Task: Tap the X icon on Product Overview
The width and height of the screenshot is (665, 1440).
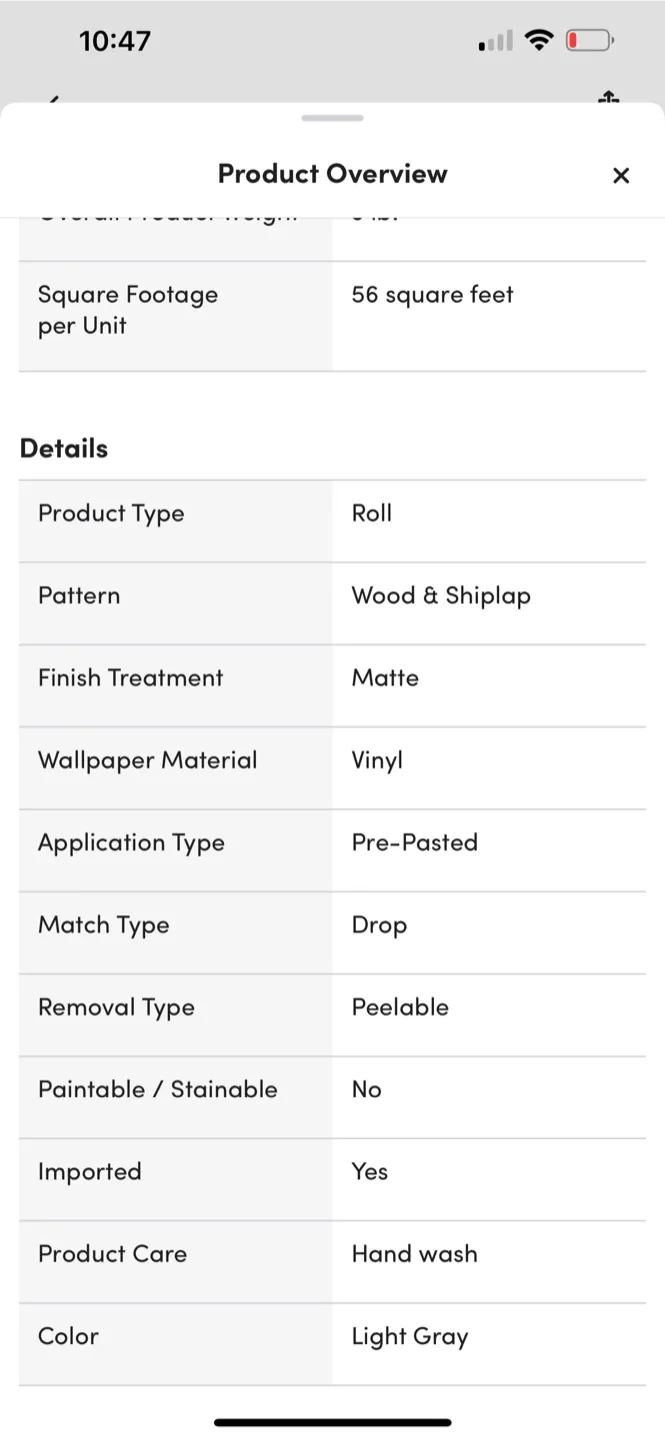Action: [x=621, y=175]
